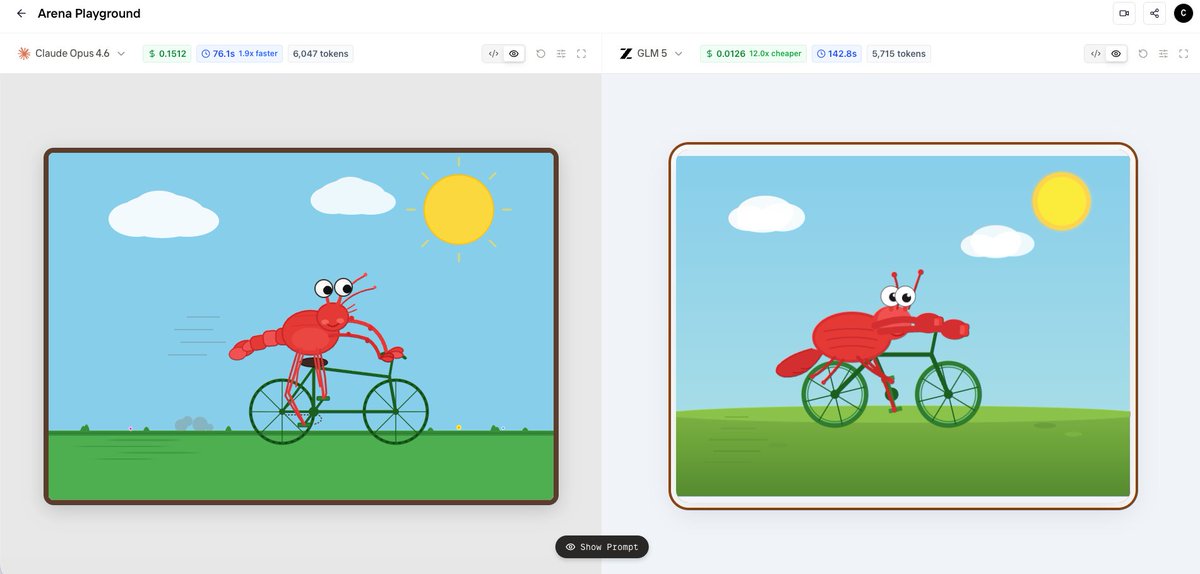Screen dimensions: 1200x574
Task: Regenerate the Claude Opus 4.6 output
Action: 541,54
